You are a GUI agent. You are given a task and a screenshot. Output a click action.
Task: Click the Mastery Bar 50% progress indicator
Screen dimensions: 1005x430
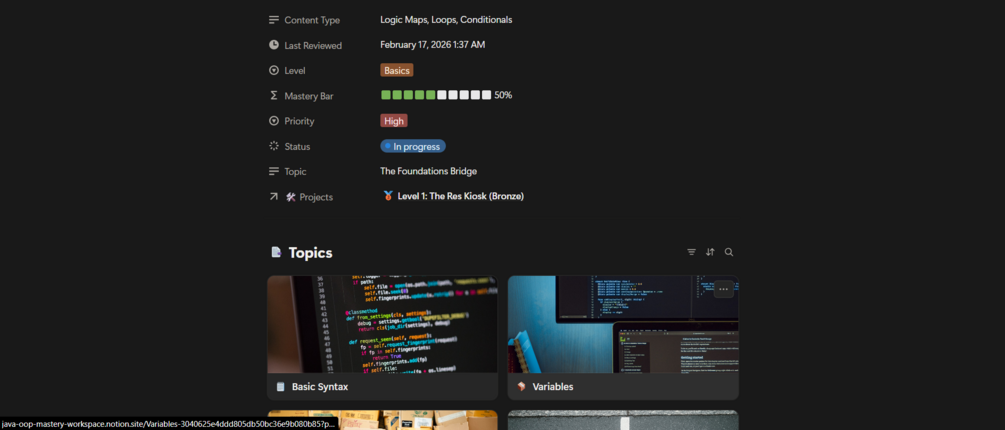[x=446, y=95]
